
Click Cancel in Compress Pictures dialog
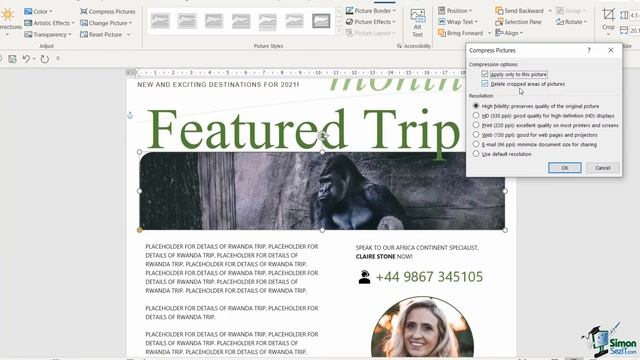602,168
